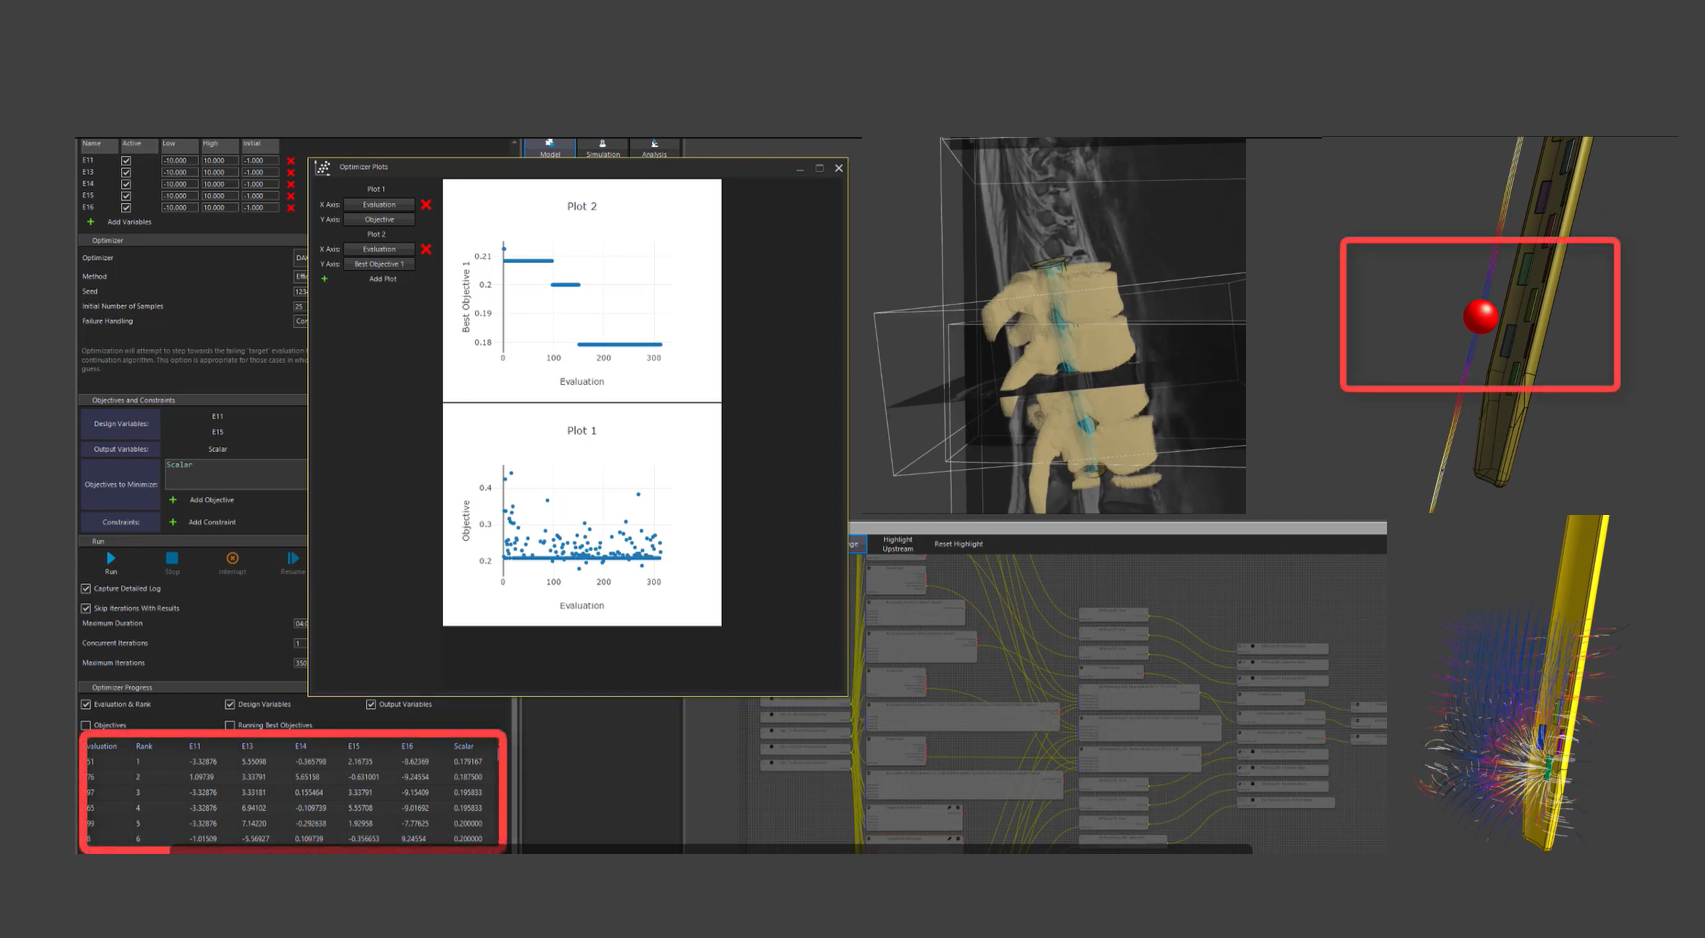Maximize the Optimizer Plots window

(820, 168)
